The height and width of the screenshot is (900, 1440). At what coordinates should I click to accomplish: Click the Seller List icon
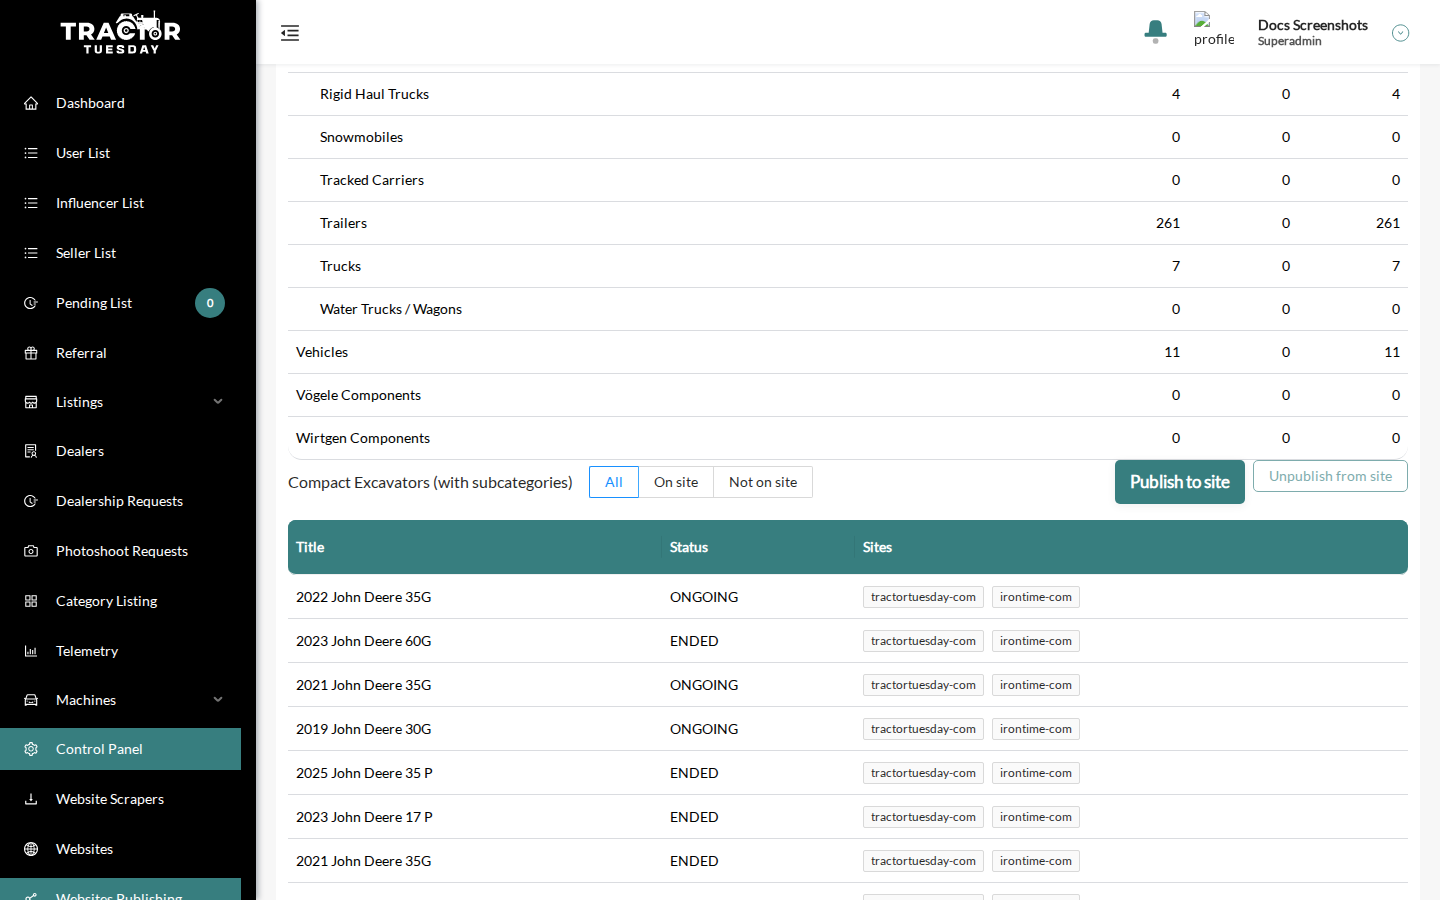[31, 253]
